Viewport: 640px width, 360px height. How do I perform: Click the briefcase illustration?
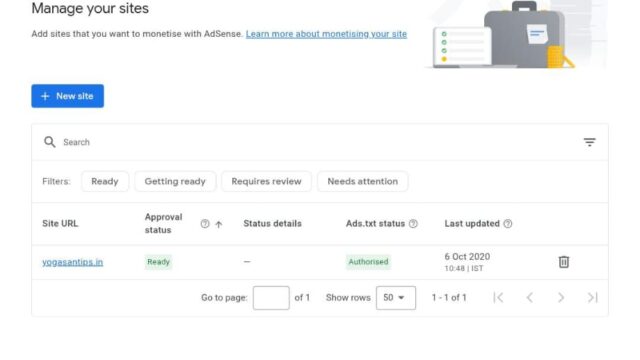pyautogui.click(x=524, y=36)
